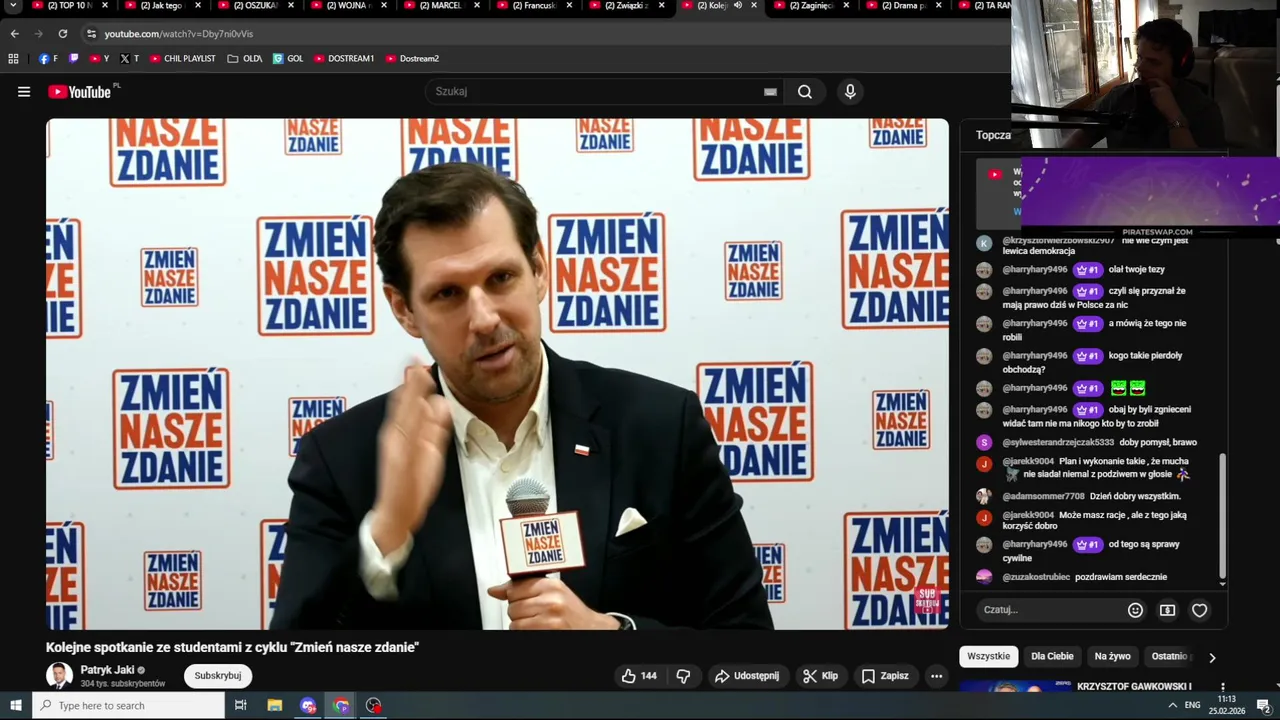
Task: Open Super Chat money icon in chat
Action: (x=1167, y=610)
